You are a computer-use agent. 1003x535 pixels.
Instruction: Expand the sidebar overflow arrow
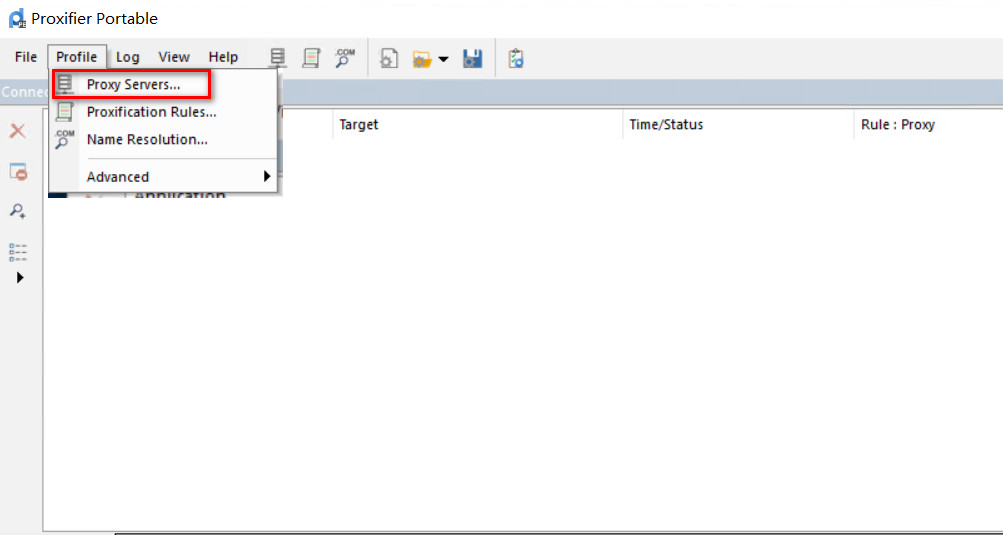point(19,277)
